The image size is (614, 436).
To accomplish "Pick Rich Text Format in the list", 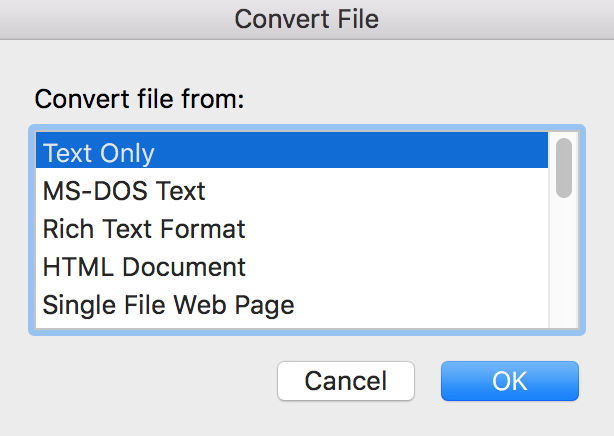I will tap(144, 228).
